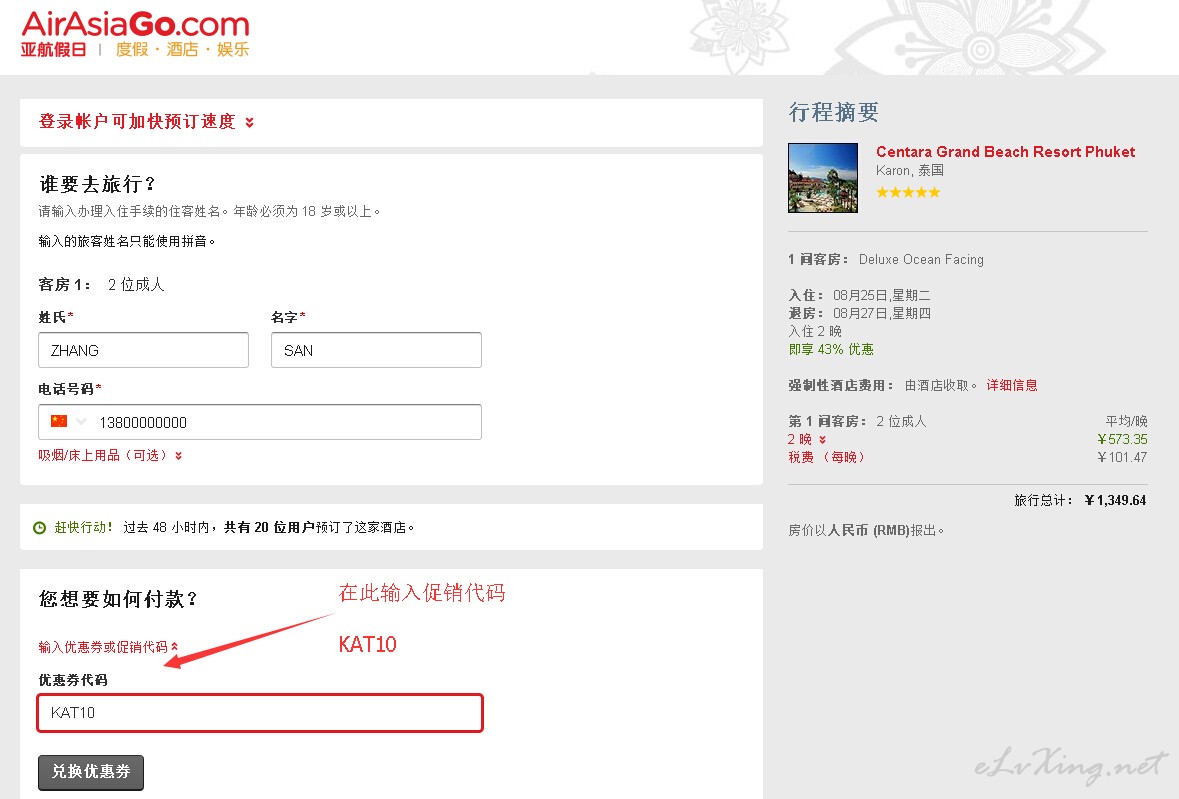
Task: Open the phone country code dropdown arrow
Action: click(81, 422)
